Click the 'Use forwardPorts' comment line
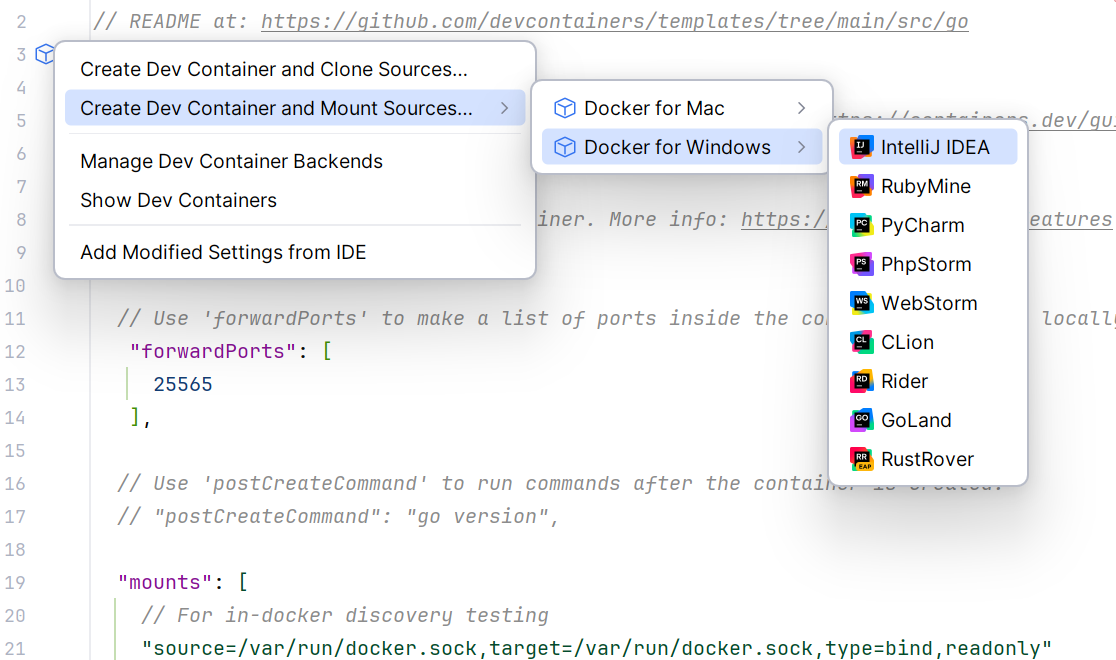This screenshot has height=660, width=1116. [x=470, y=318]
